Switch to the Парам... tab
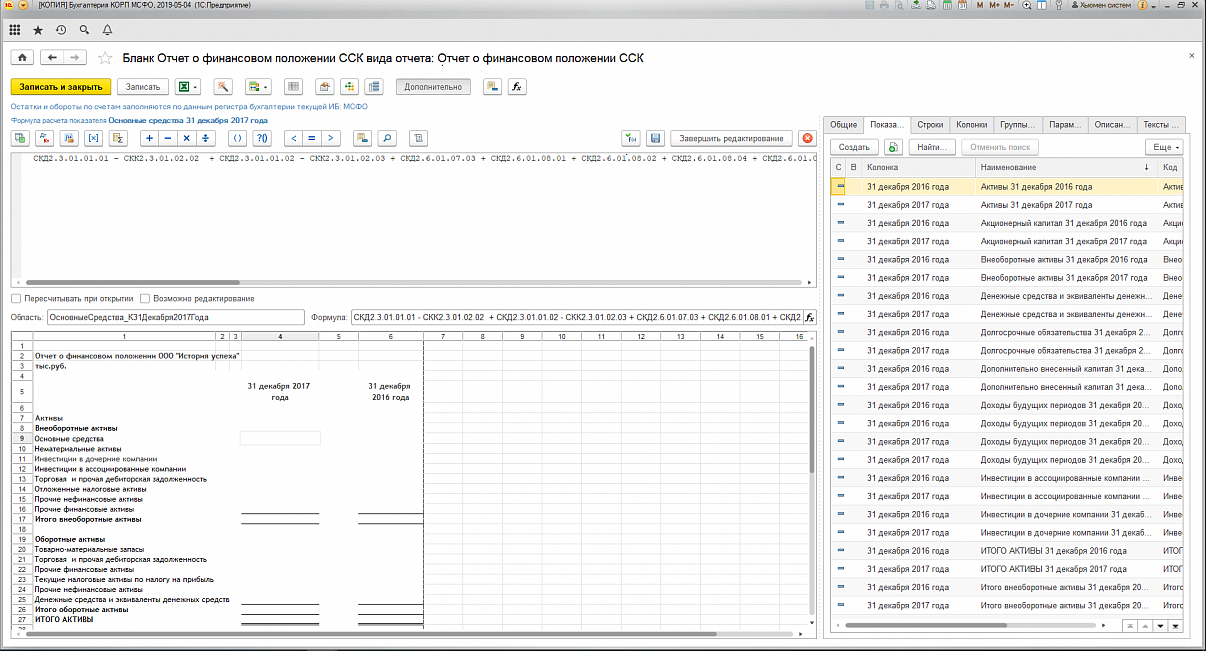1206x651 pixels. pos(1066,125)
